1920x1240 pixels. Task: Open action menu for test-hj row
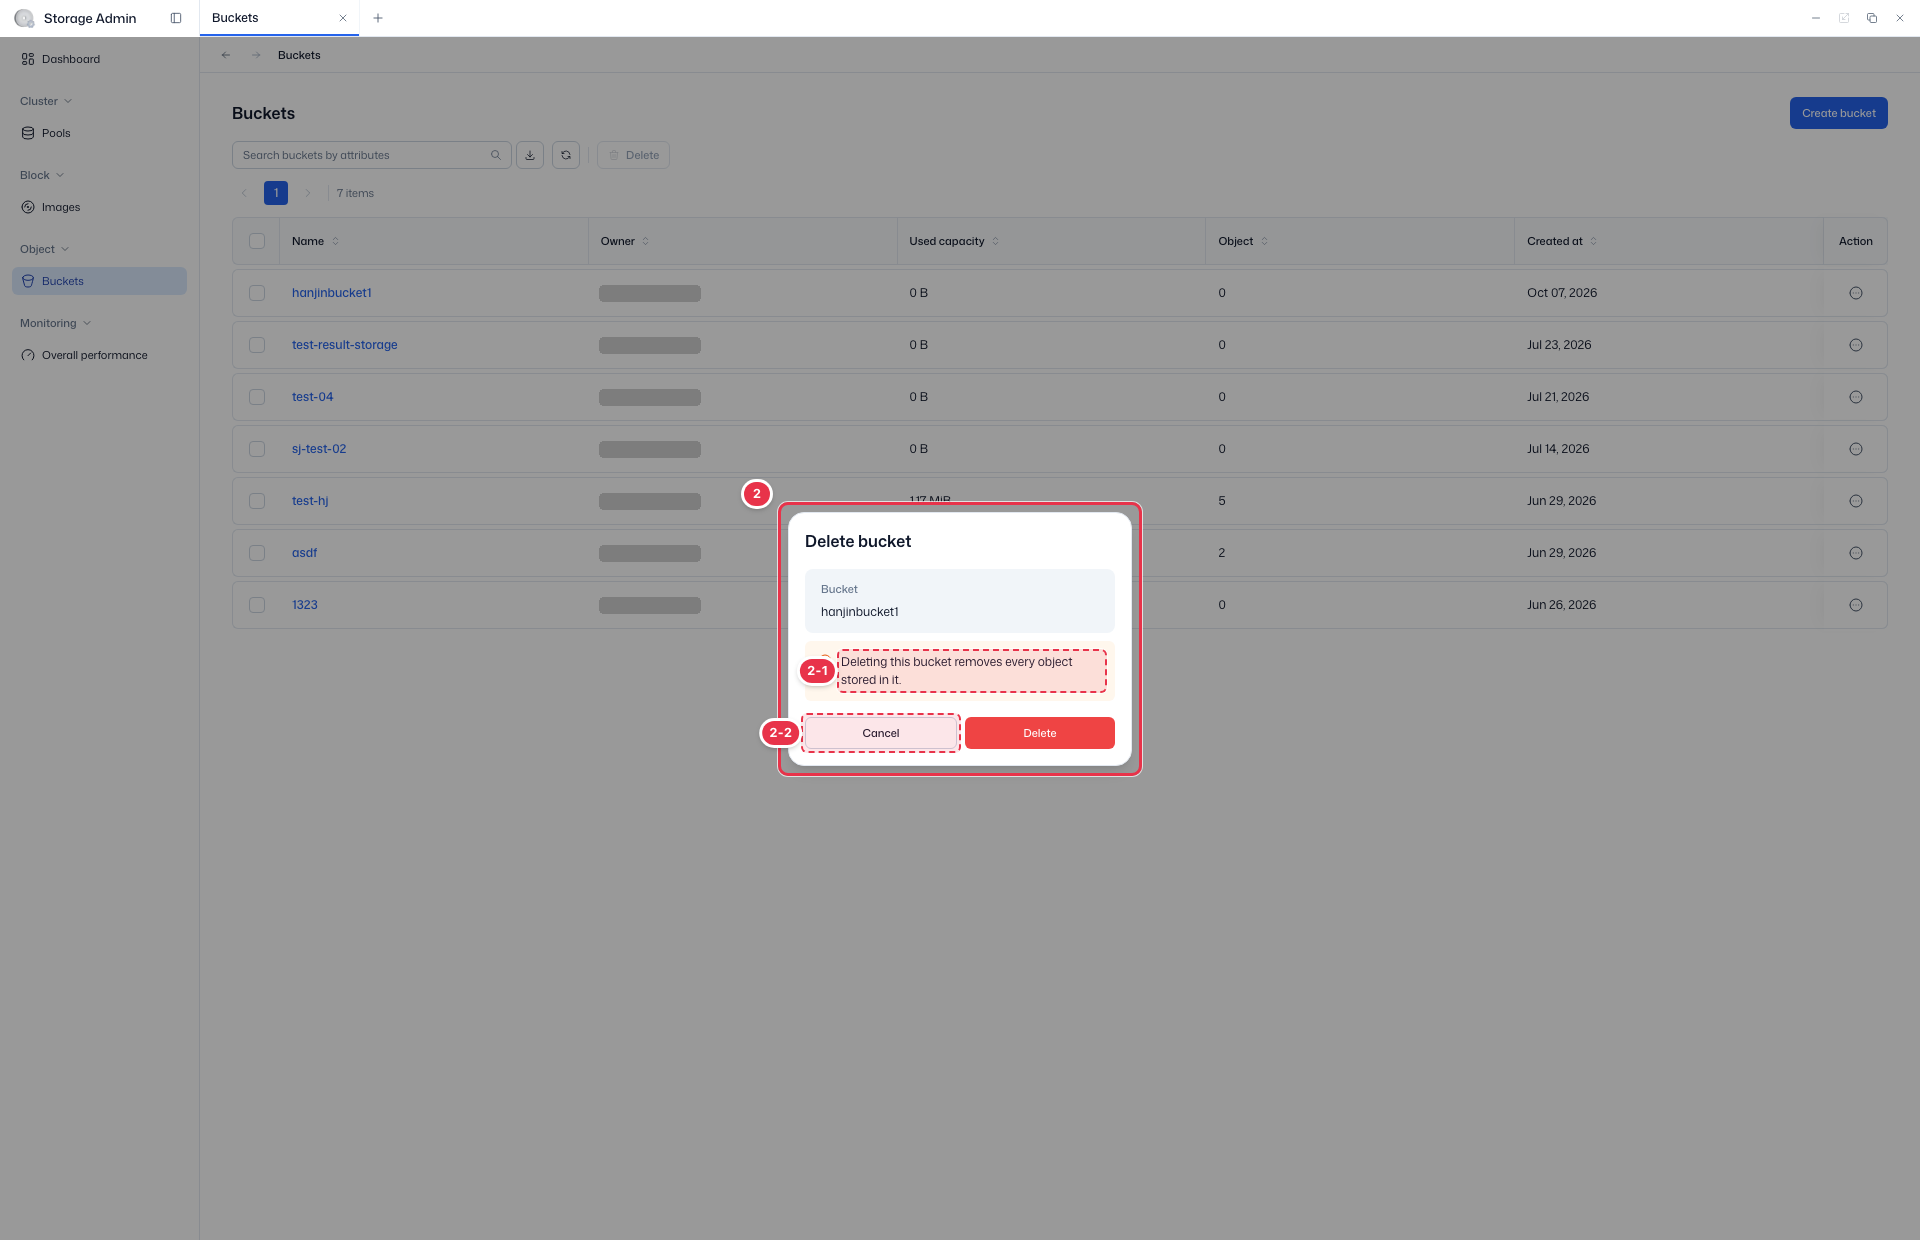(x=1856, y=501)
